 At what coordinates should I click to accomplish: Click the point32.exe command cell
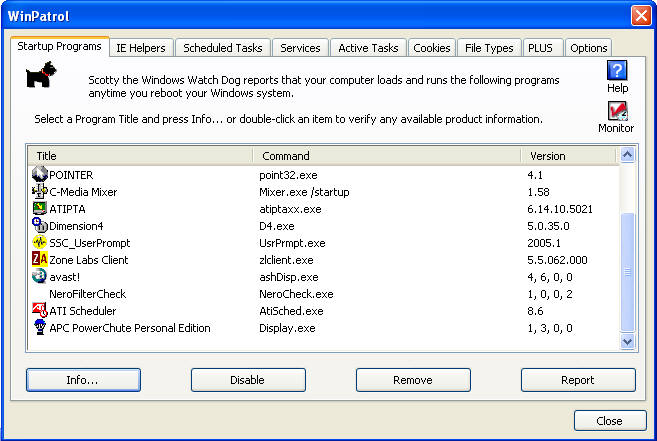point(288,175)
